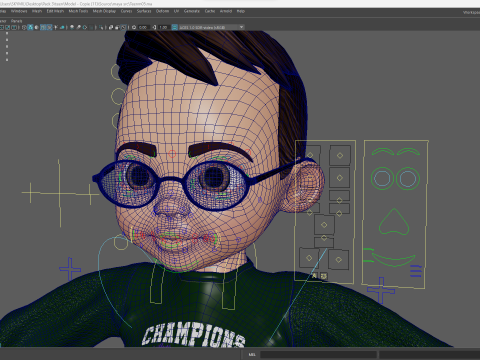Select the blue plus control left of shoulder

pos(70,268)
